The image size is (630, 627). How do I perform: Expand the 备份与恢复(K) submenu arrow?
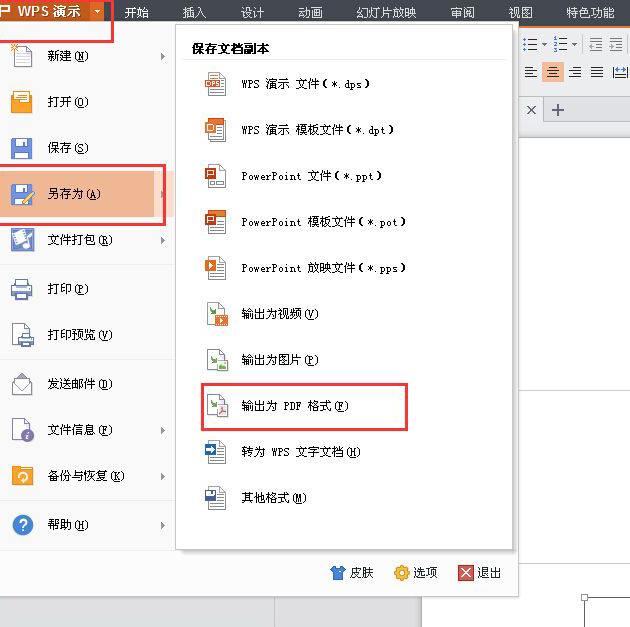(x=163, y=476)
